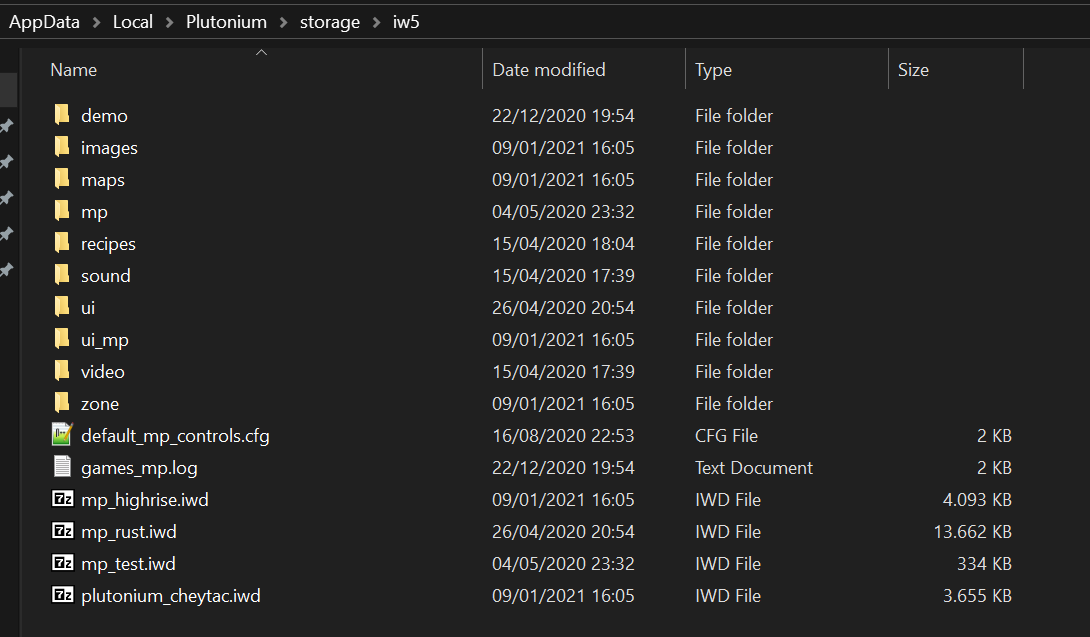
Task: Click the ui folder icon
Action: (62, 306)
